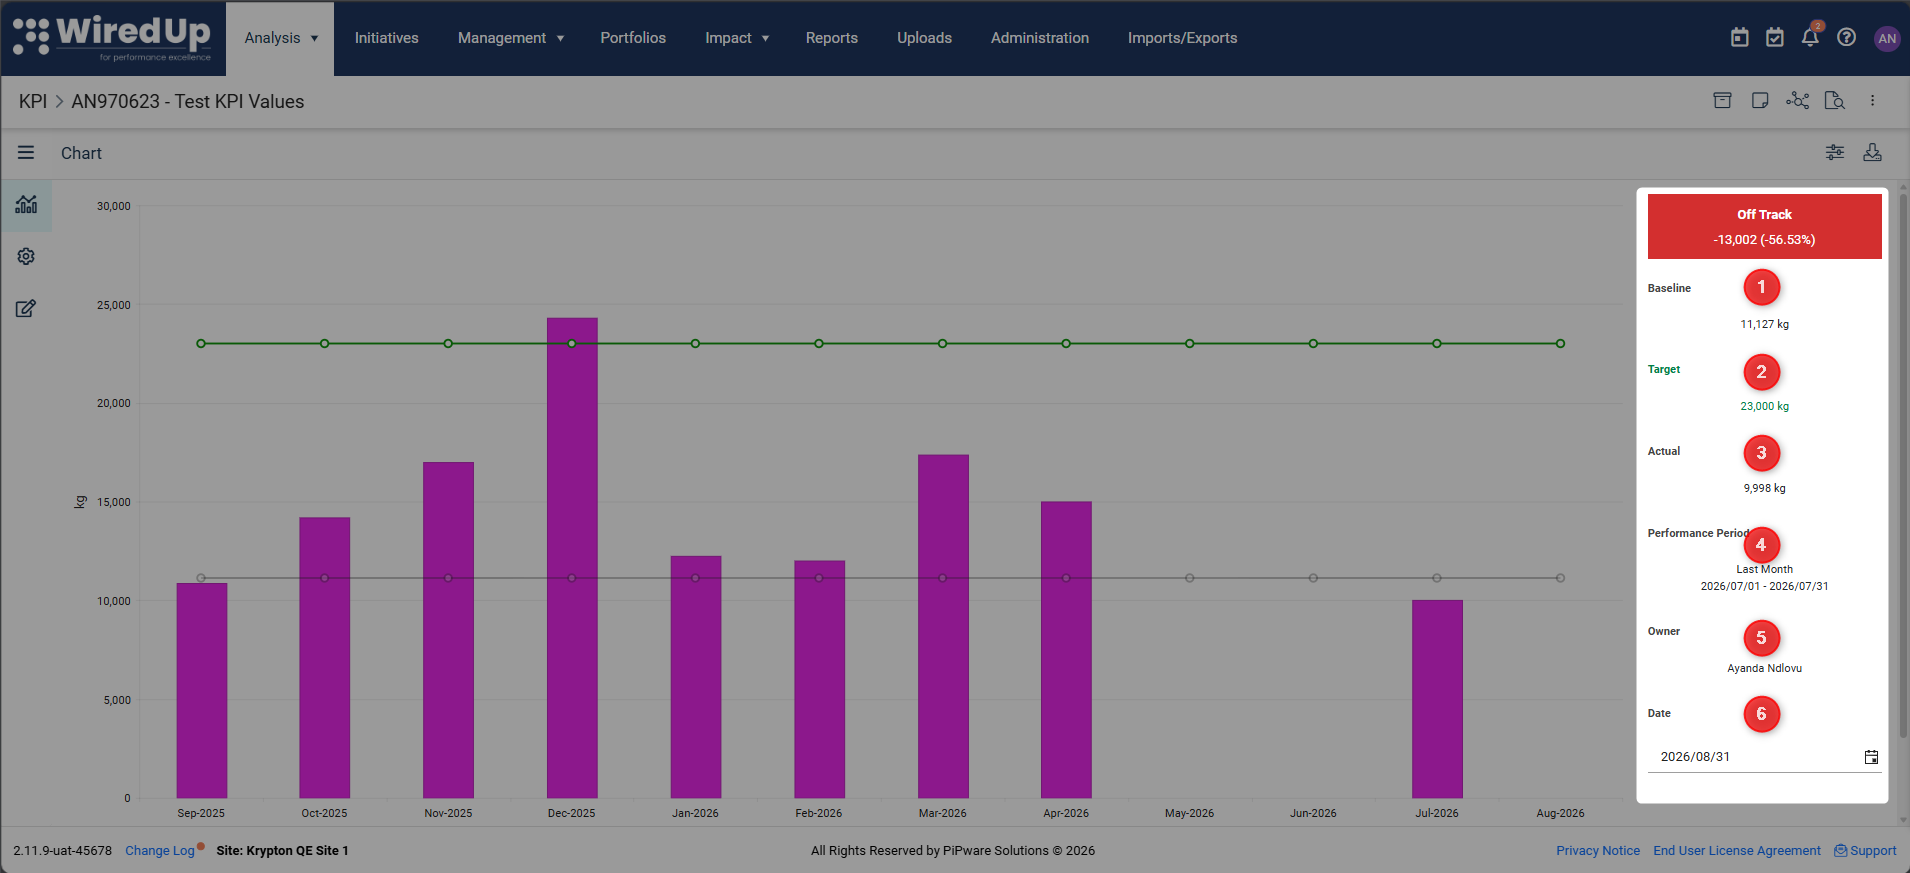
Task: Click the Sep-2025 bar in chart
Action: coord(202,690)
